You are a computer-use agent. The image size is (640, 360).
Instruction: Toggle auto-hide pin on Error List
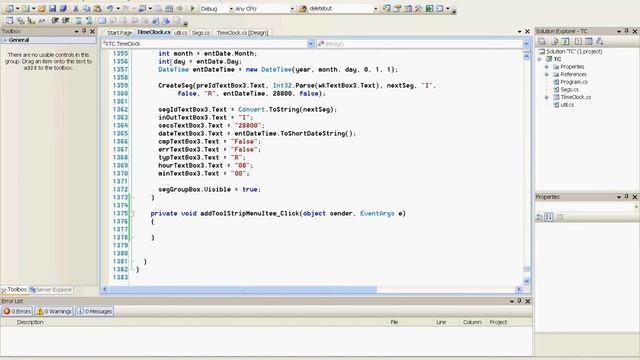coord(519,301)
